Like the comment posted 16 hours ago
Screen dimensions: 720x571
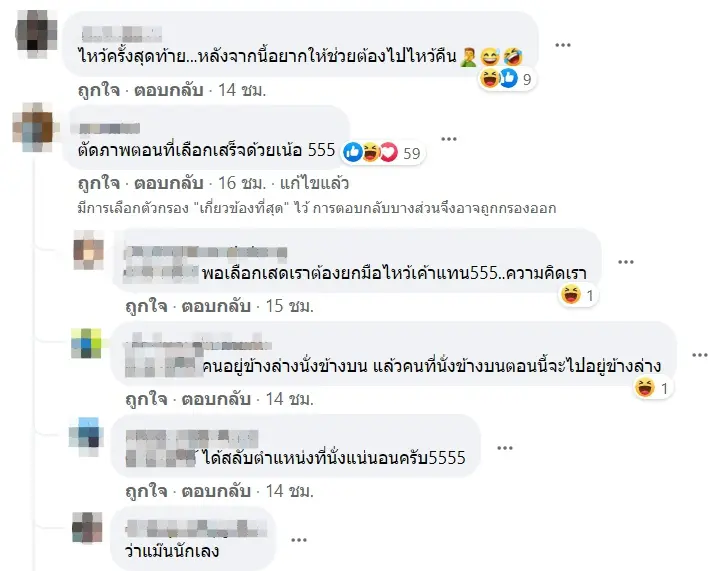pos(99,183)
